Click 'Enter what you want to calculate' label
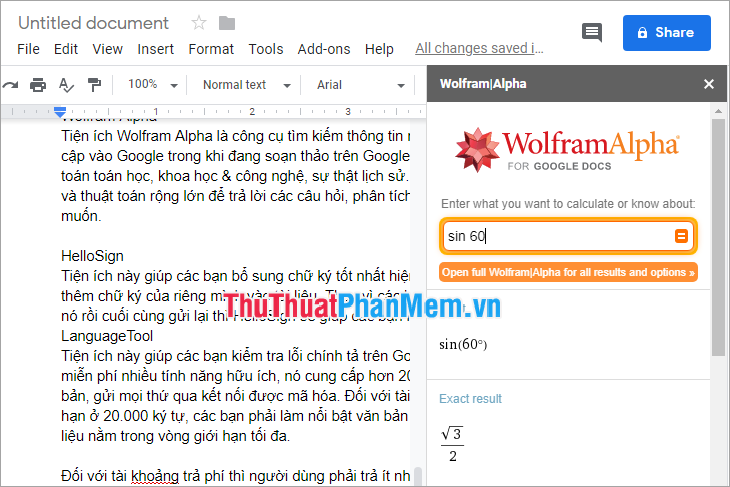The width and height of the screenshot is (730, 487). tap(568, 203)
